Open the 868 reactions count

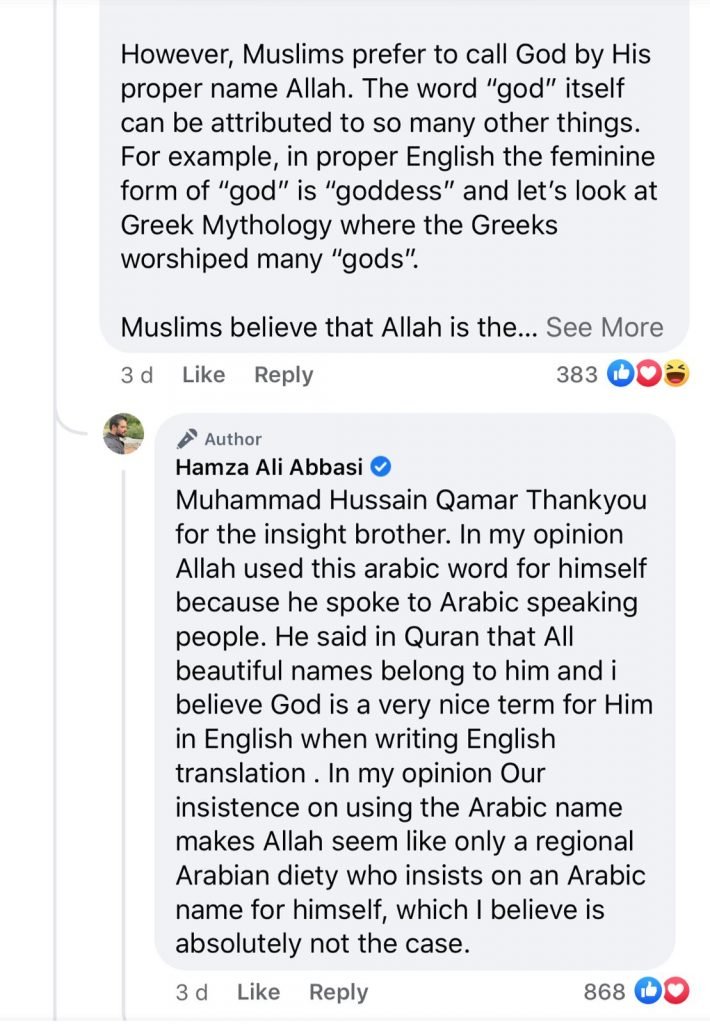[x=604, y=992]
